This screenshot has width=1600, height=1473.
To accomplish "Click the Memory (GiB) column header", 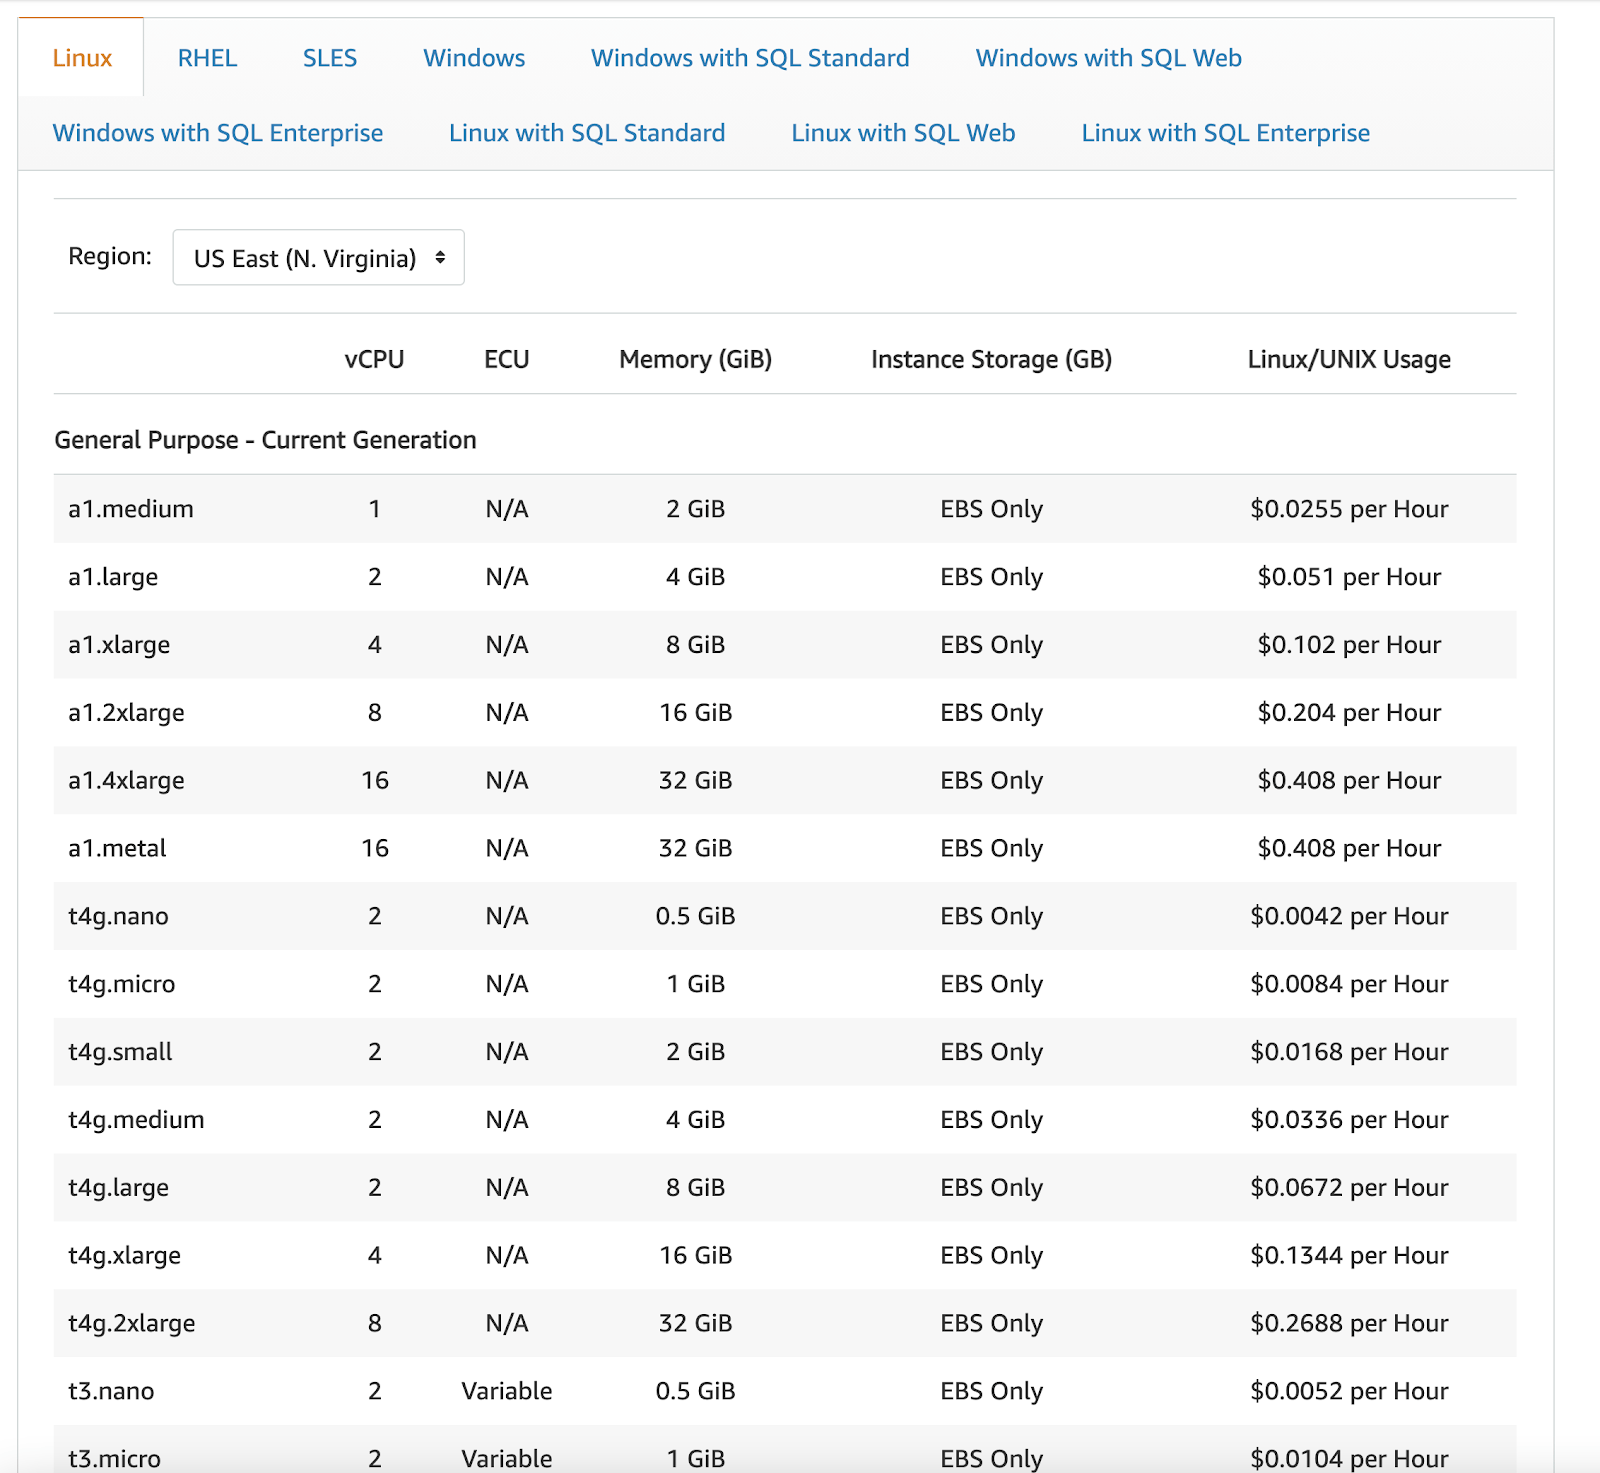I will coord(695,359).
